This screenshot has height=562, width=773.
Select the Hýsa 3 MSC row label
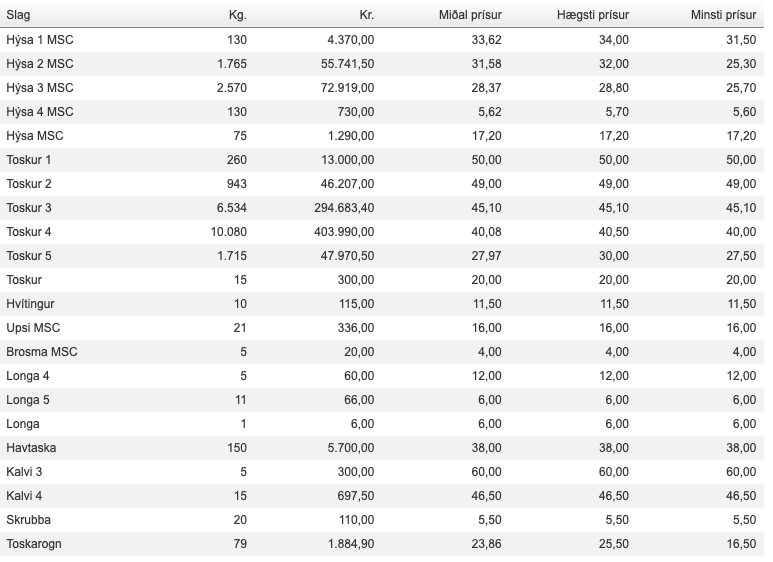pos(40,88)
